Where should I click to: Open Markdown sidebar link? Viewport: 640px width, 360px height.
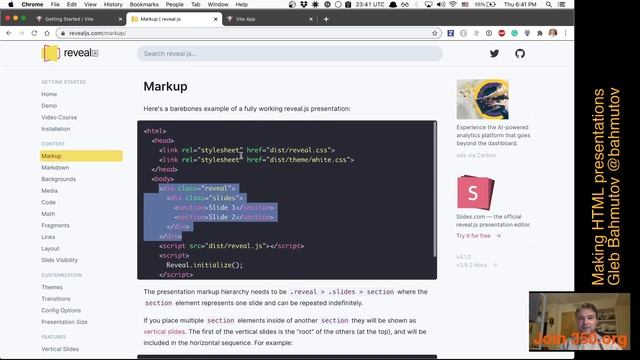pos(55,167)
